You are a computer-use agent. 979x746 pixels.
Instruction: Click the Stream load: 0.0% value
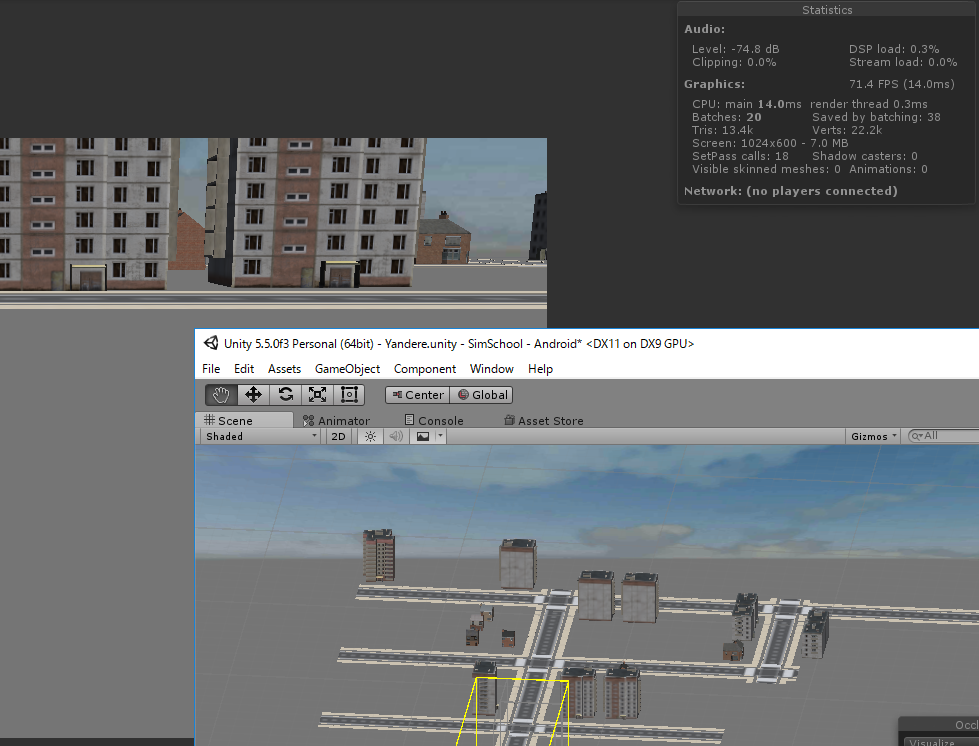tap(903, 62)
